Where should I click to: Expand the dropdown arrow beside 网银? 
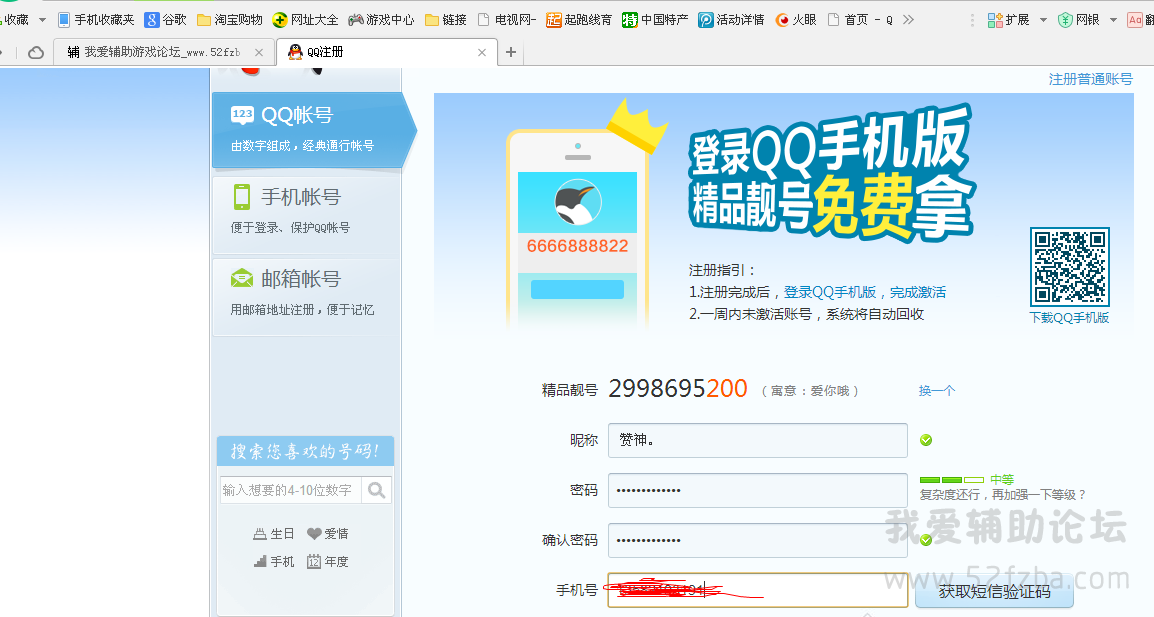[1113, 20]
